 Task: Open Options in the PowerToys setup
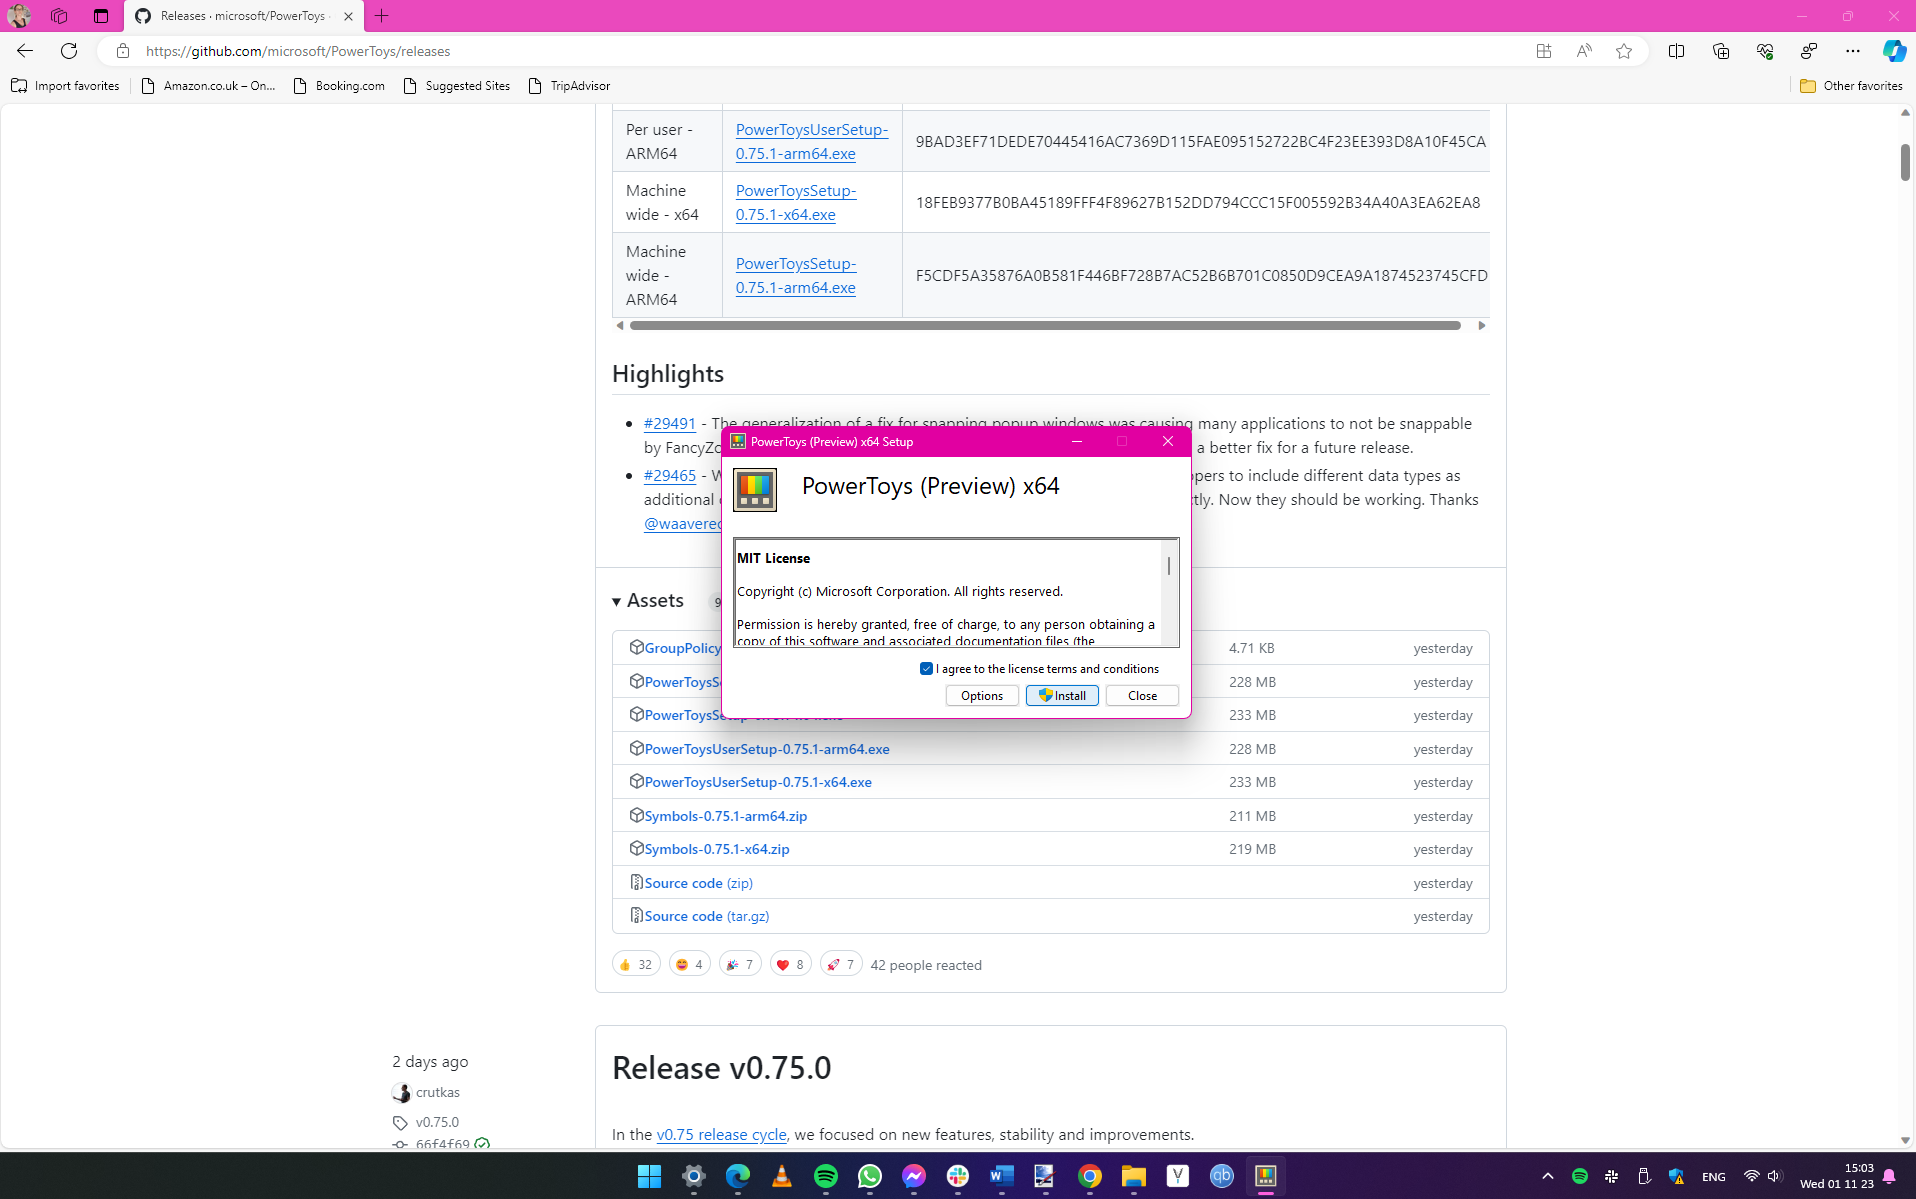click(x=982, y=696)
